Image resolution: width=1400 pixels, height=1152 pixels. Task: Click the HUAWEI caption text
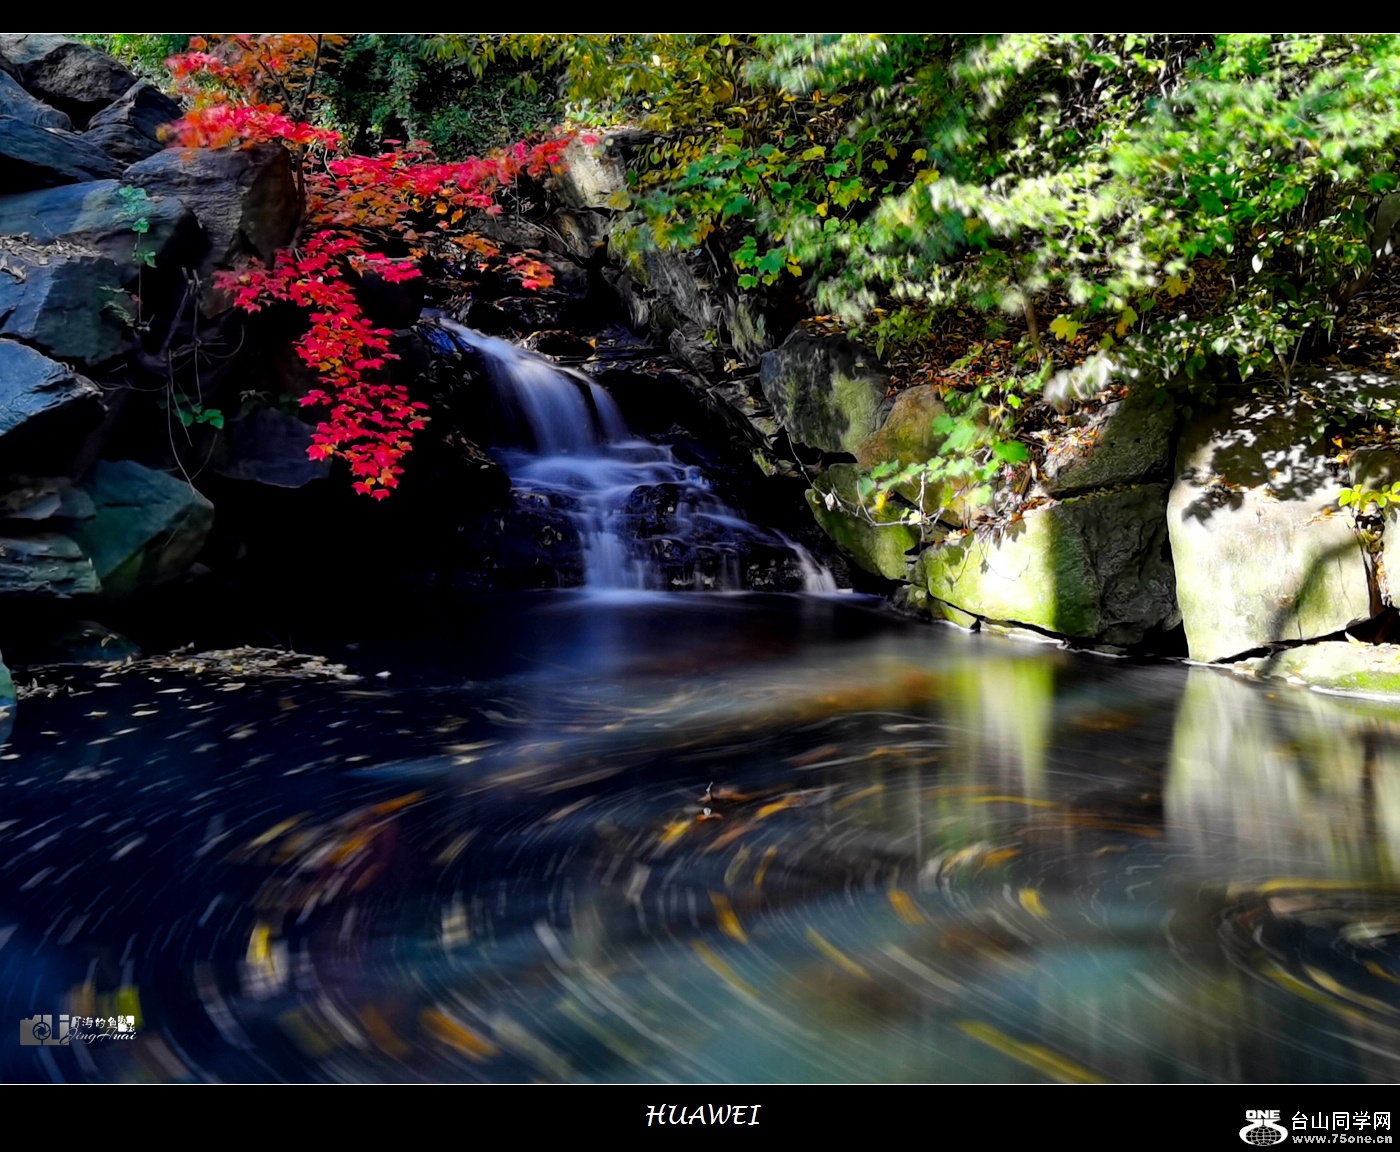click(703, 1115)
